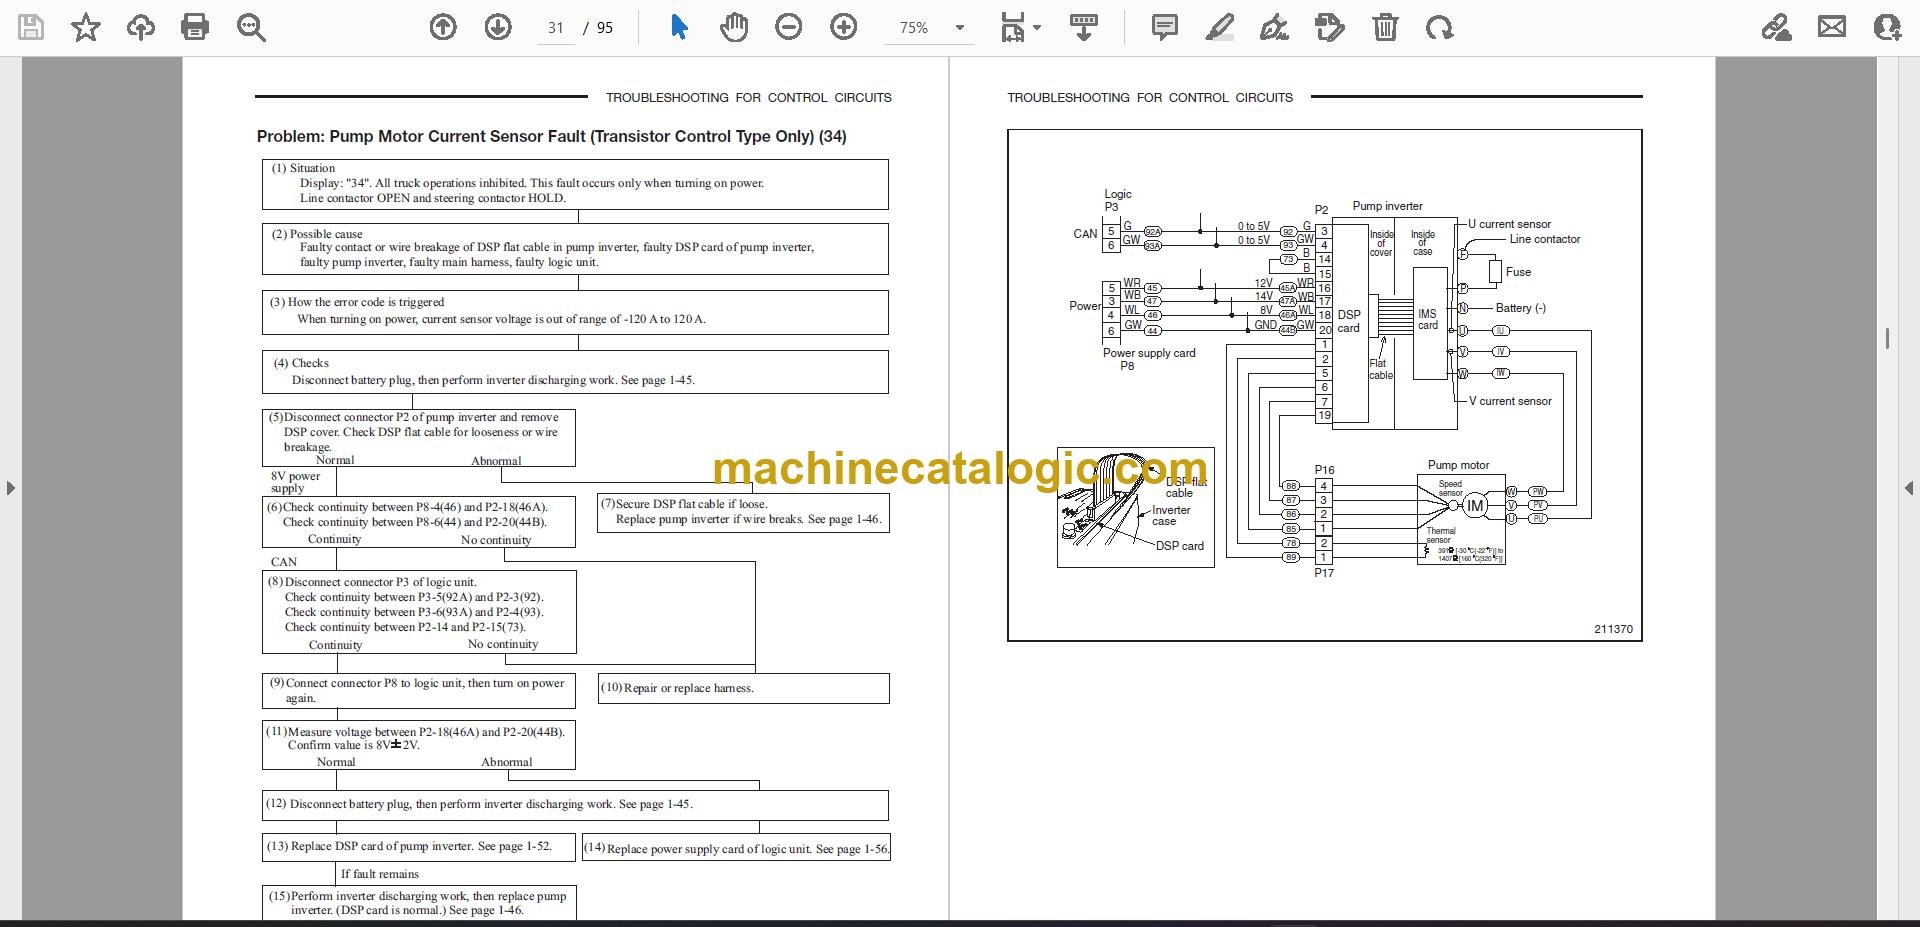Edit the current page number field

click(556, 28)
